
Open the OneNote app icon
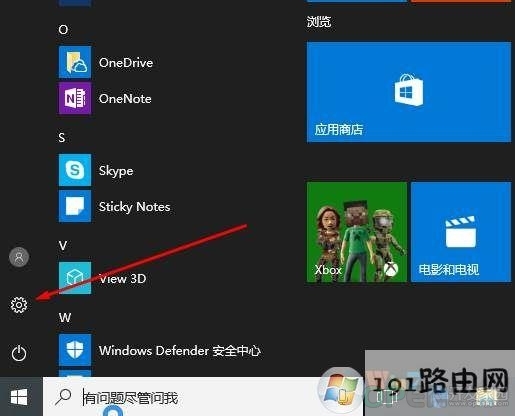point(75,98)
